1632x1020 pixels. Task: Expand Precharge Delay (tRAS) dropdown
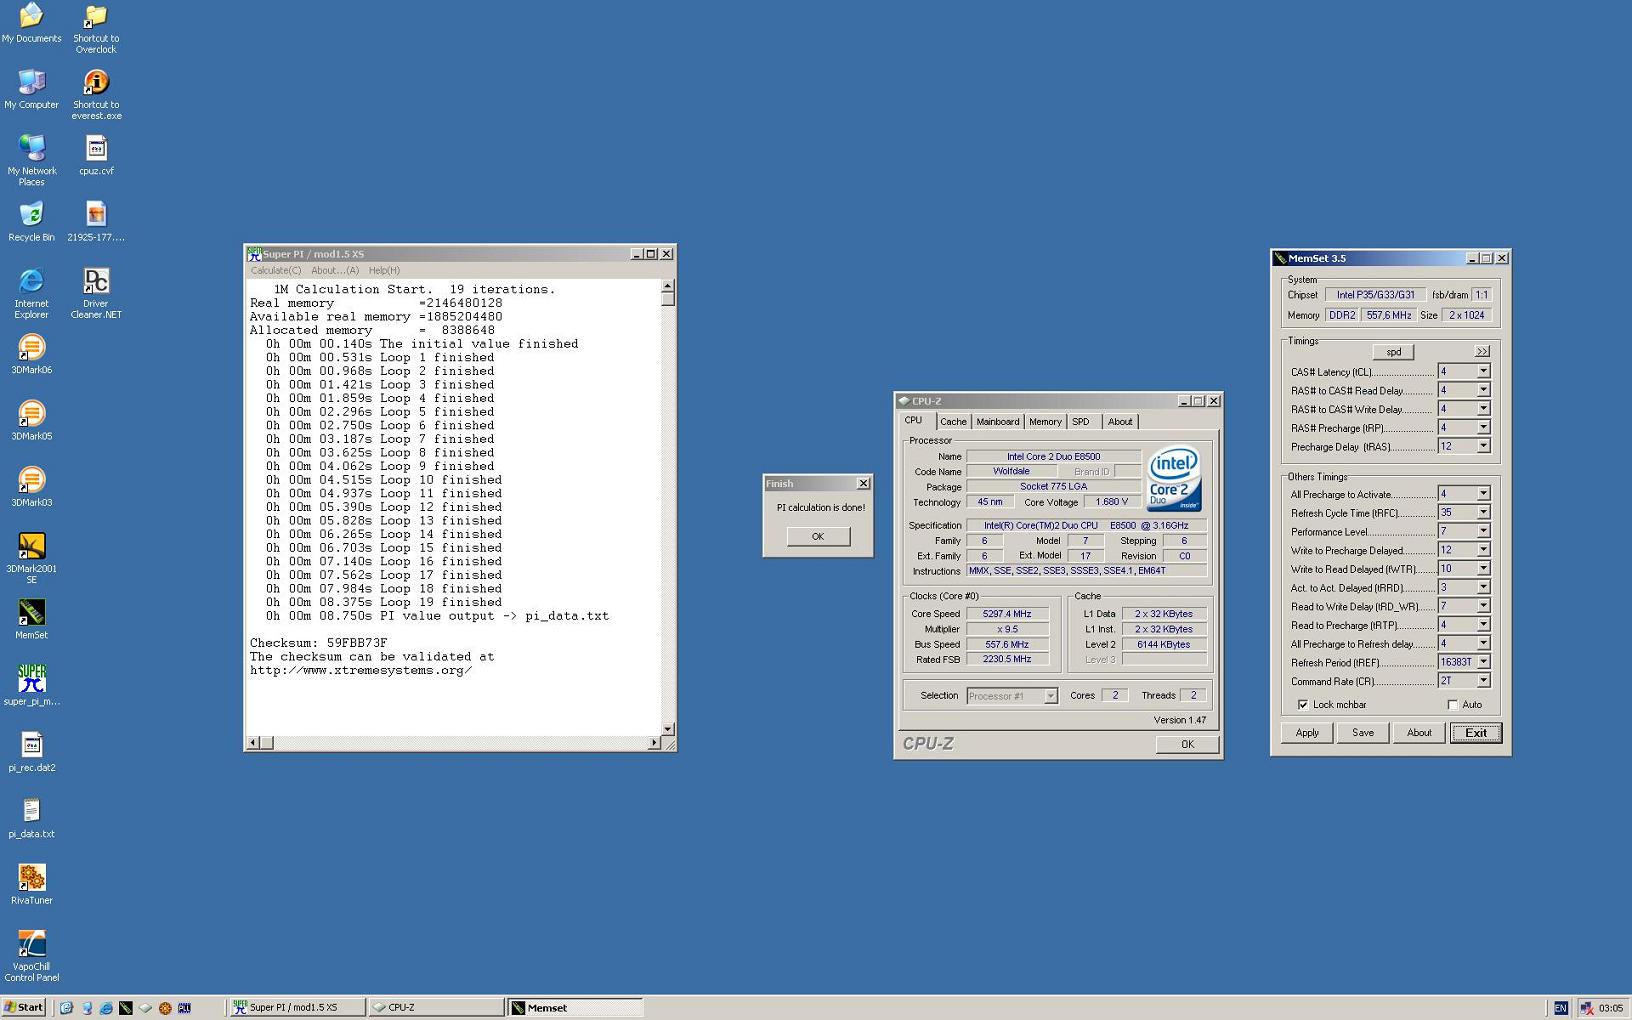[x=1483, y=446]
